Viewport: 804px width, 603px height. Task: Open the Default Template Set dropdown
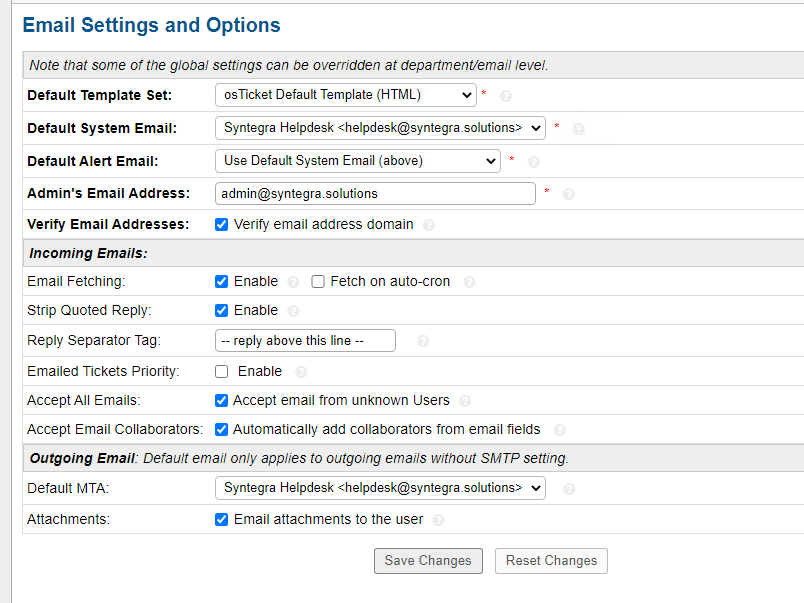point(345,95)
